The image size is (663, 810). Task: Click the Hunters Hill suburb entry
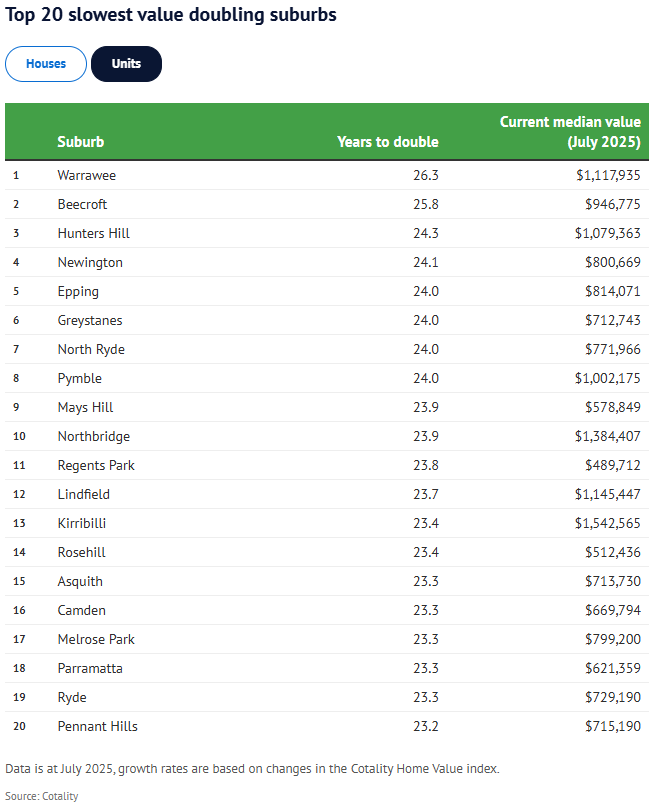point(94,233)
